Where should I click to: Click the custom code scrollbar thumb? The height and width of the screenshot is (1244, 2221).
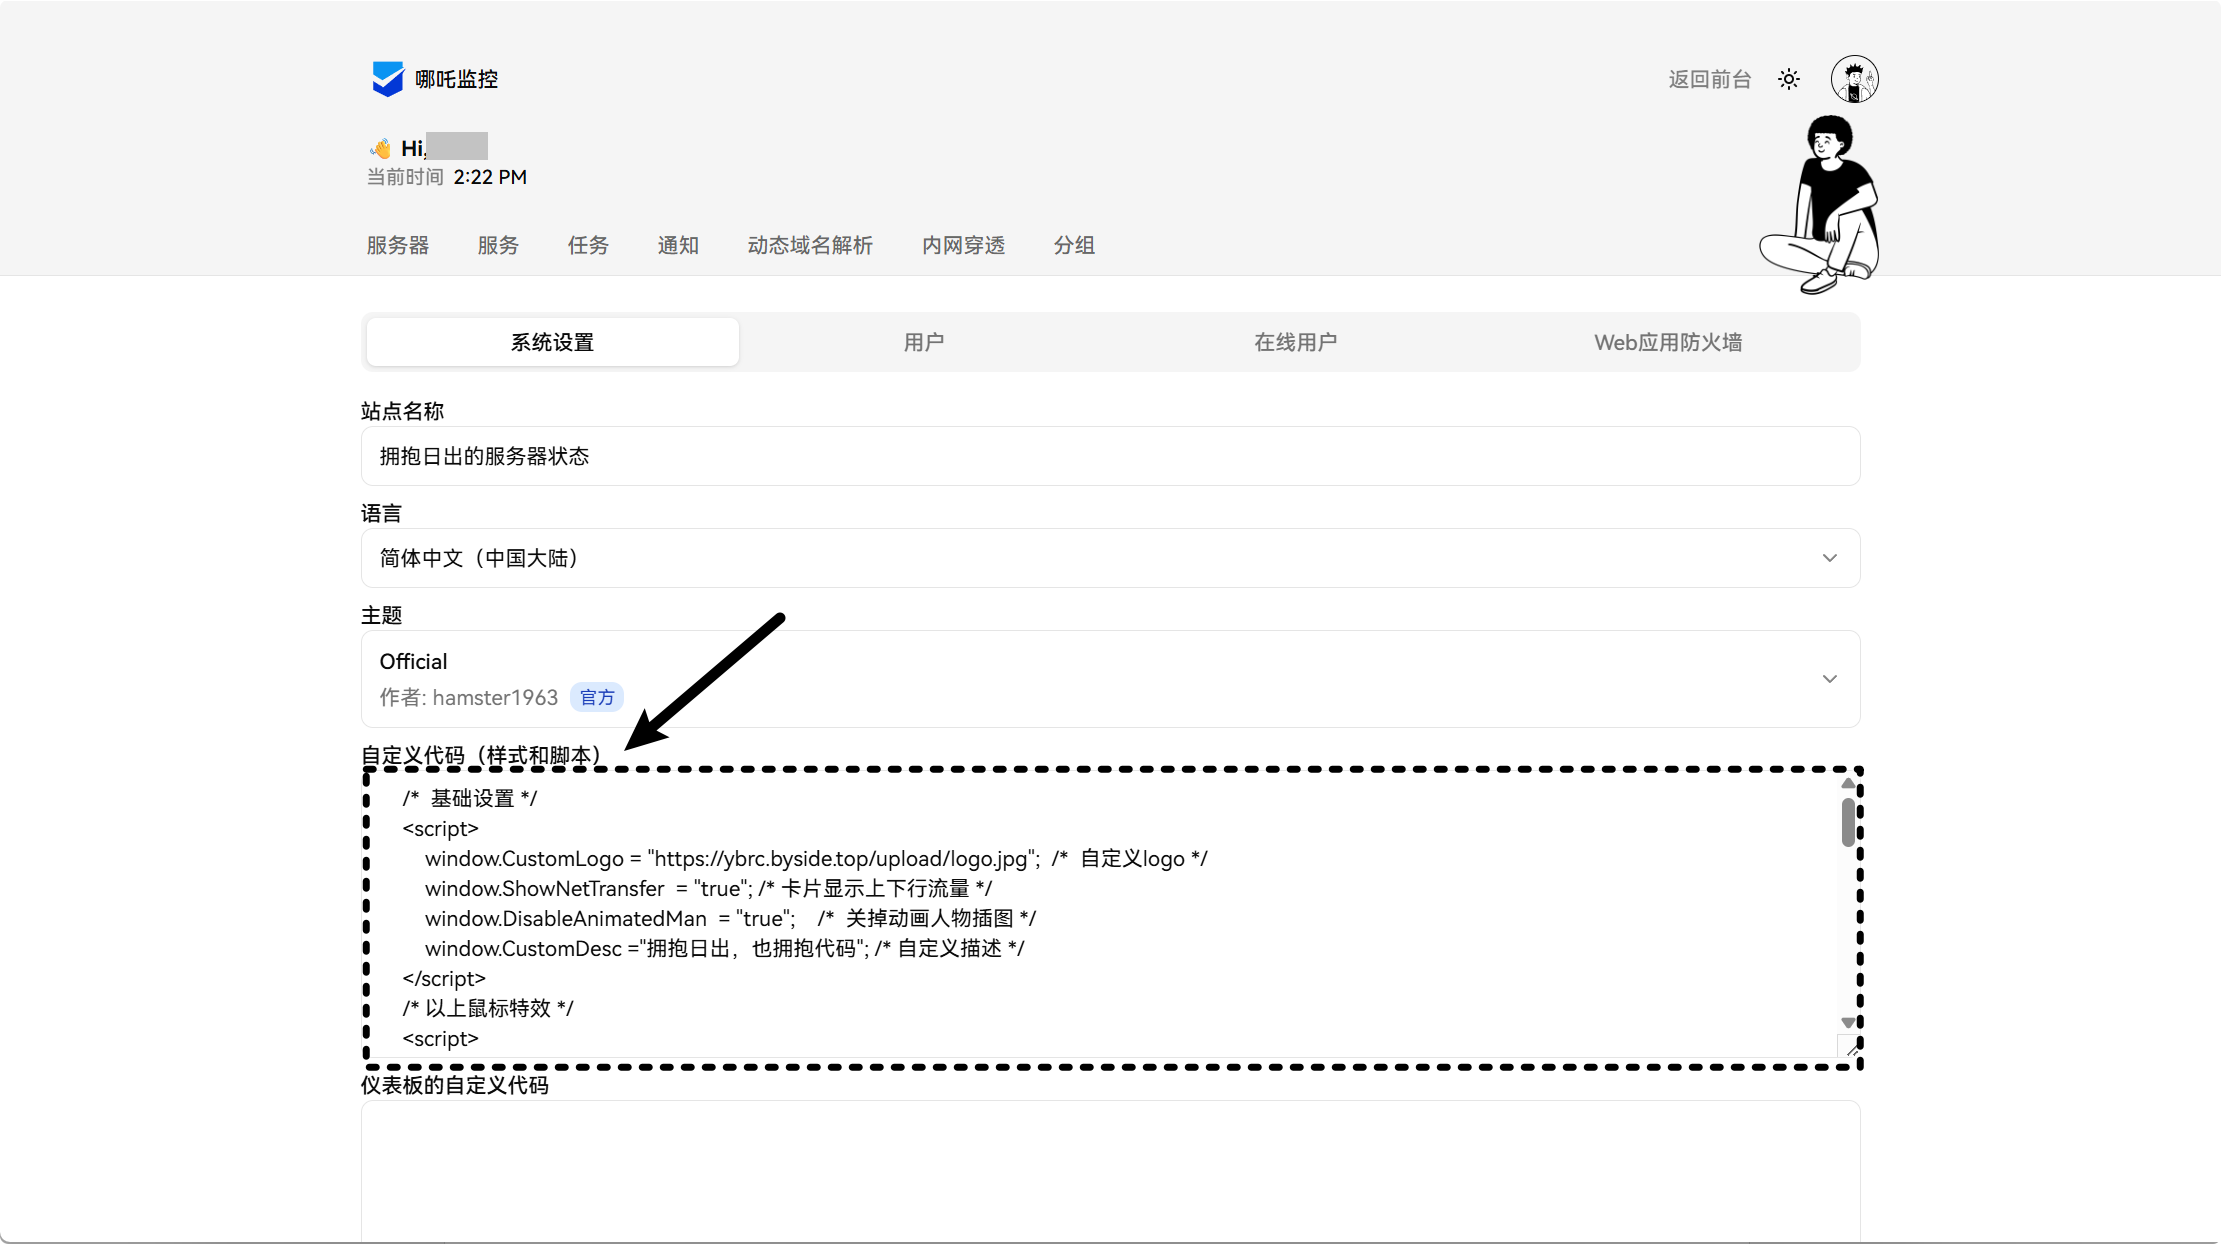click(x=1848, y=822)
